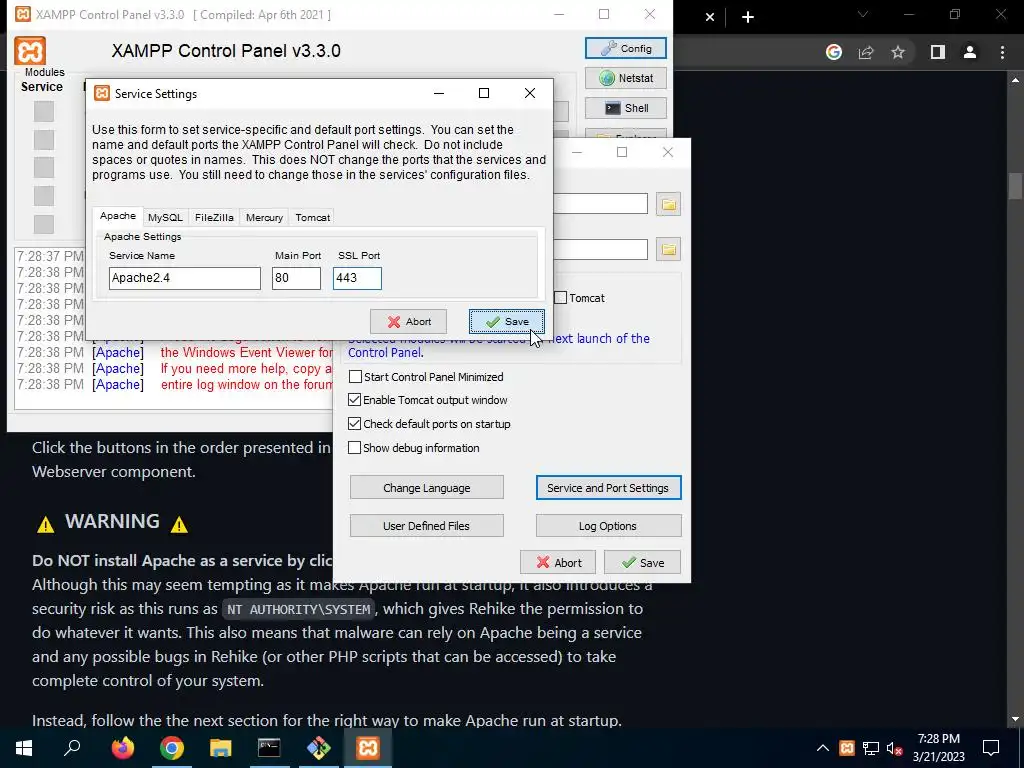The image size is (1024, 768).
Task: Click Abort in the Service Settings dialog
Action: click(x=408, y=321)
